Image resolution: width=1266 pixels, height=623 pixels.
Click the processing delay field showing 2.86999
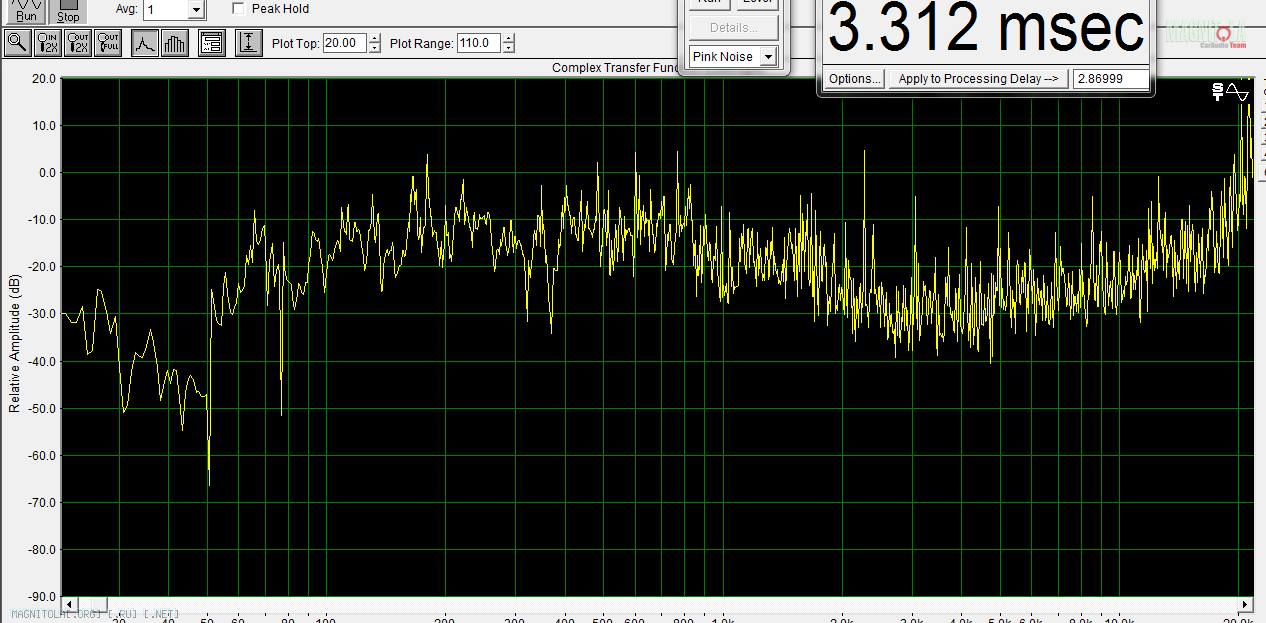1110,79
